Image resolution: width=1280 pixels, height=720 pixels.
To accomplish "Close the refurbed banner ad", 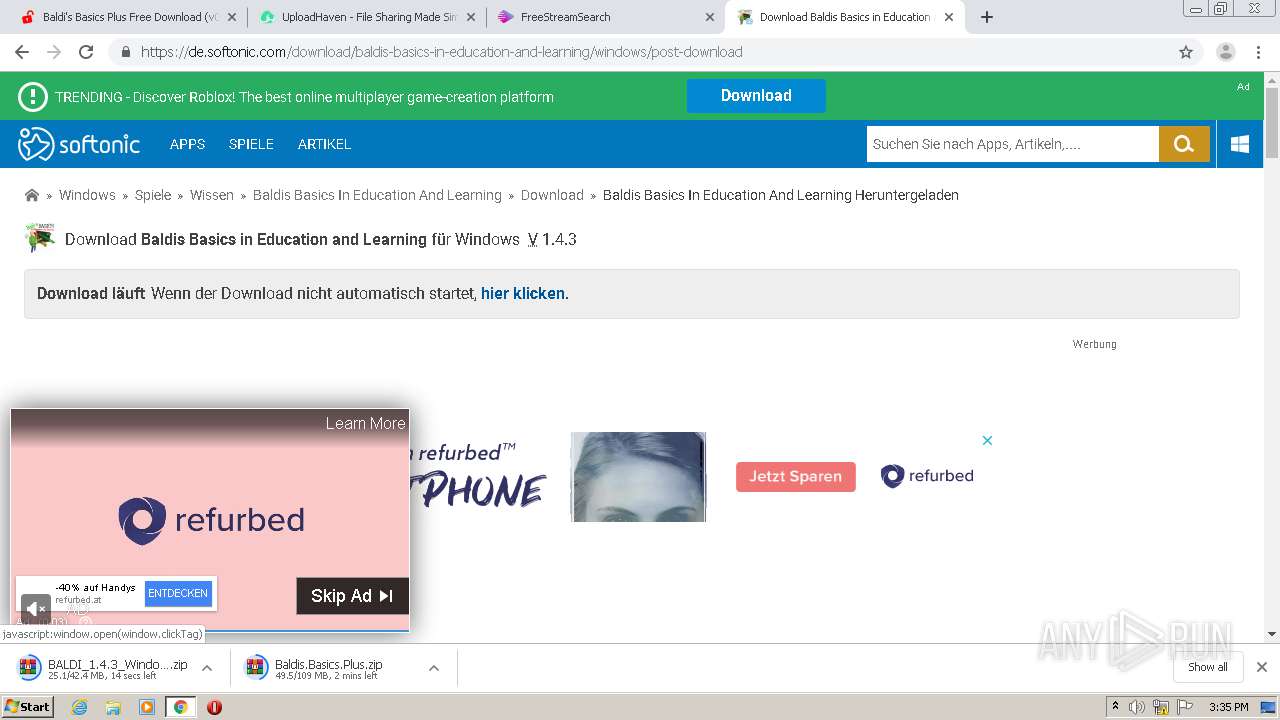I will pos(987,440).
